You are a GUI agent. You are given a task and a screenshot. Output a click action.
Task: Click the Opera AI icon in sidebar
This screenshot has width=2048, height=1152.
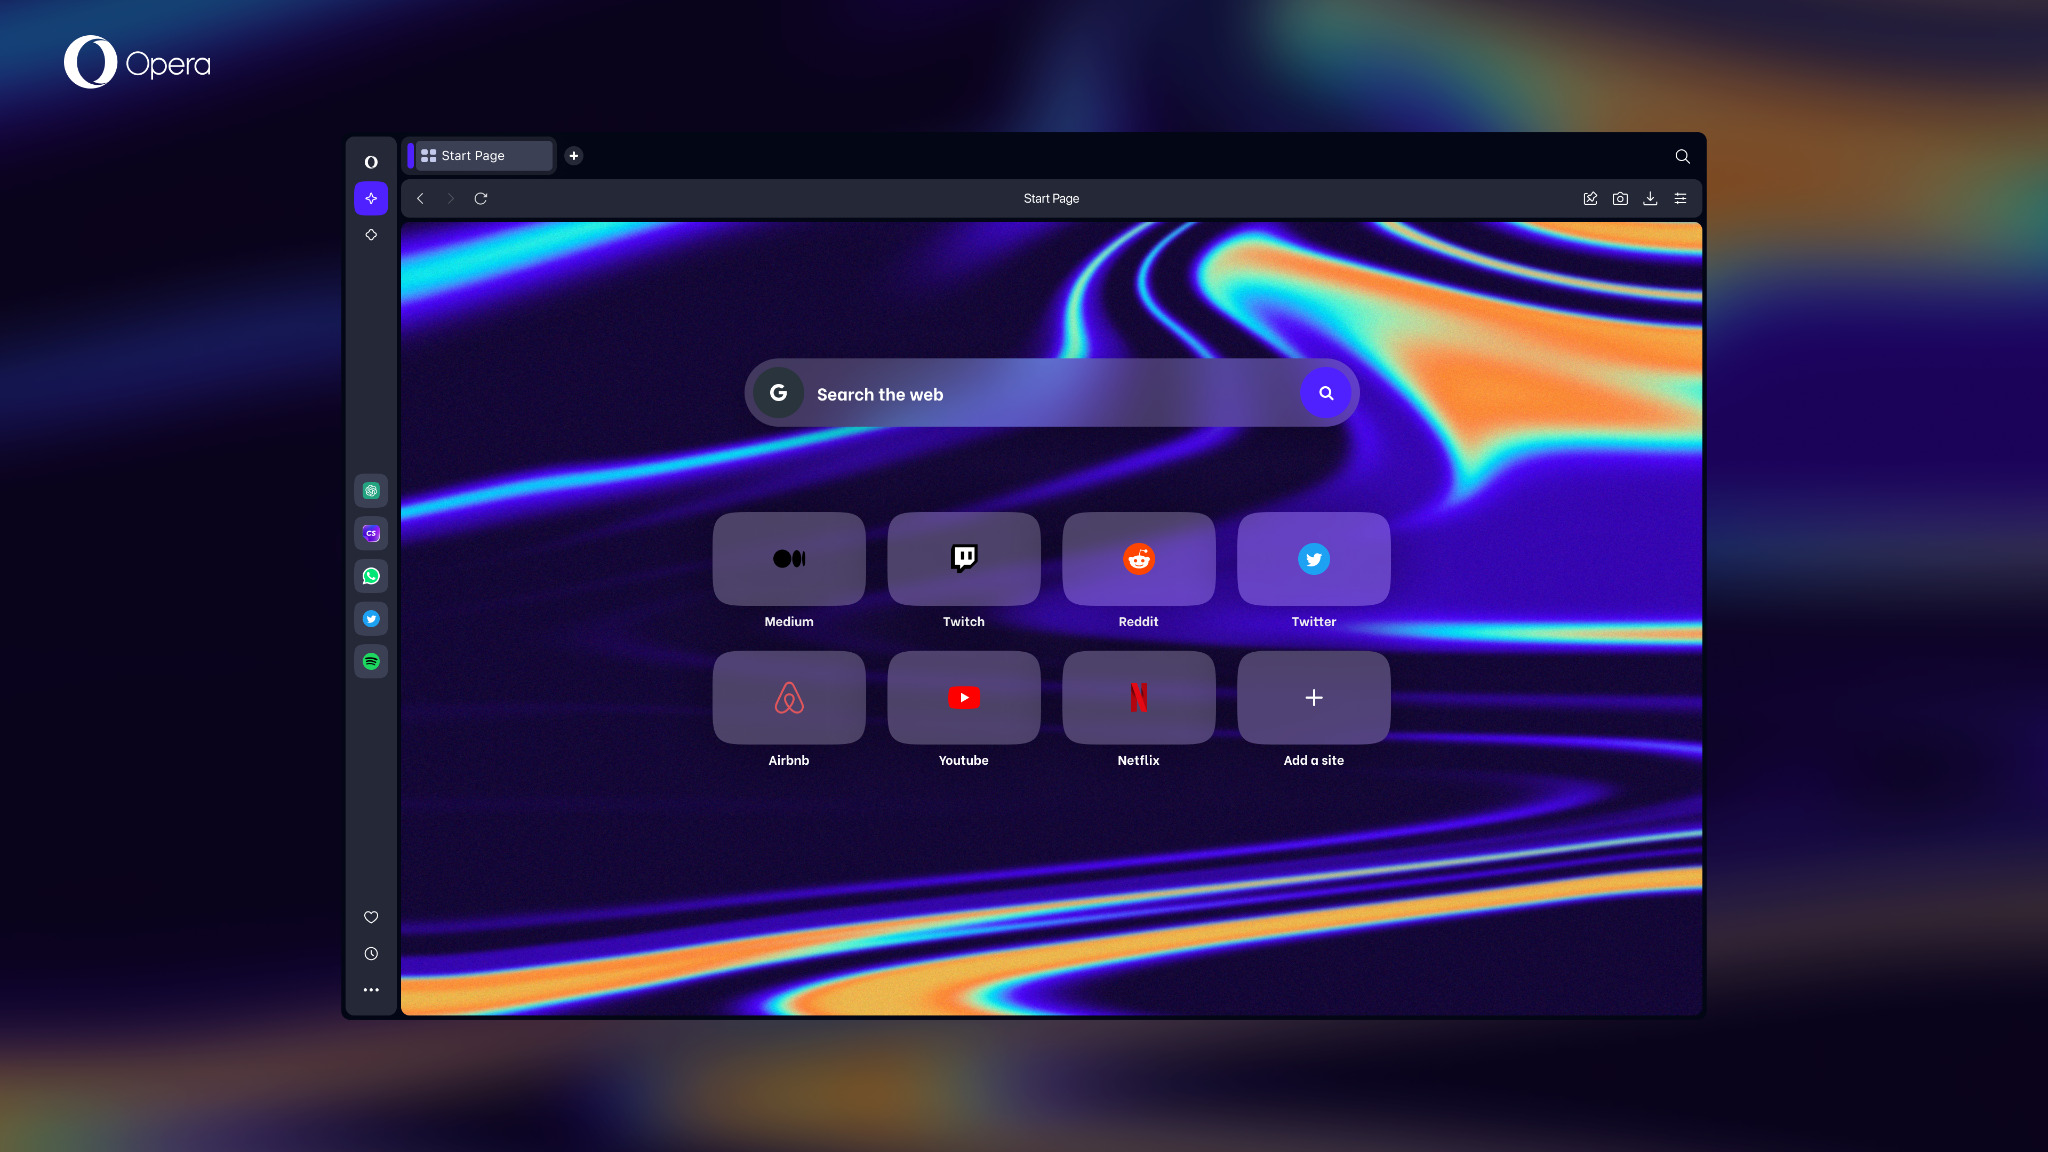tap(371, 198)
